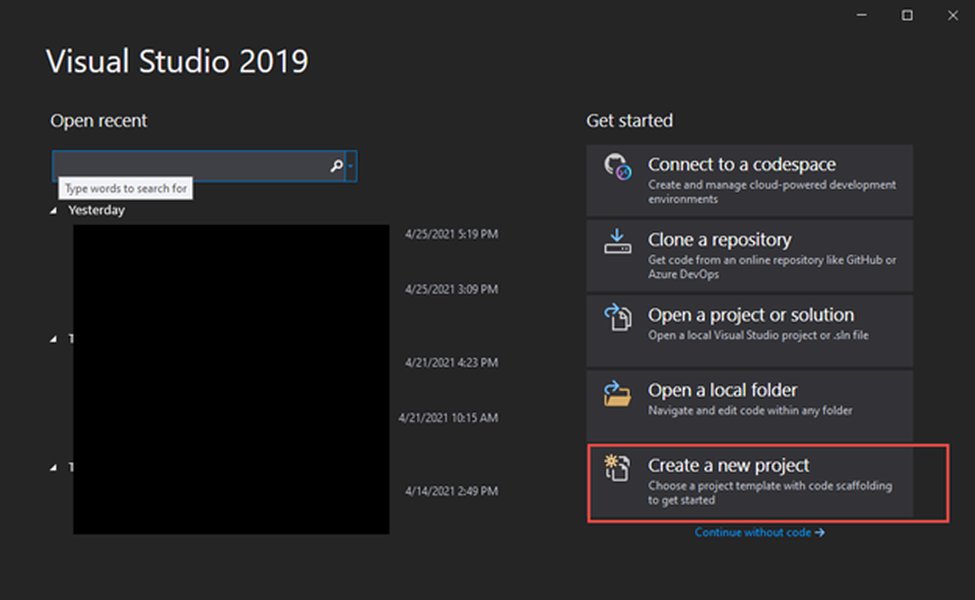Viewport: 975px width, 600px height.
Task: Select the Open a project or solution title
Action: [x=751, y=315]
